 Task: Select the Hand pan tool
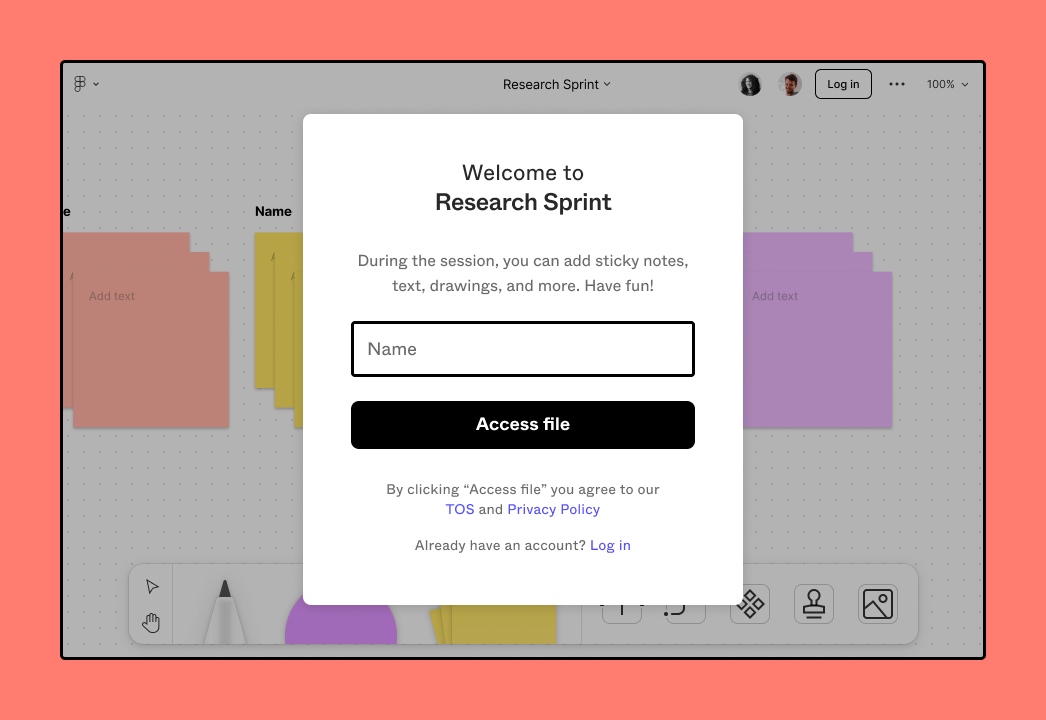[x=151, y=624]
